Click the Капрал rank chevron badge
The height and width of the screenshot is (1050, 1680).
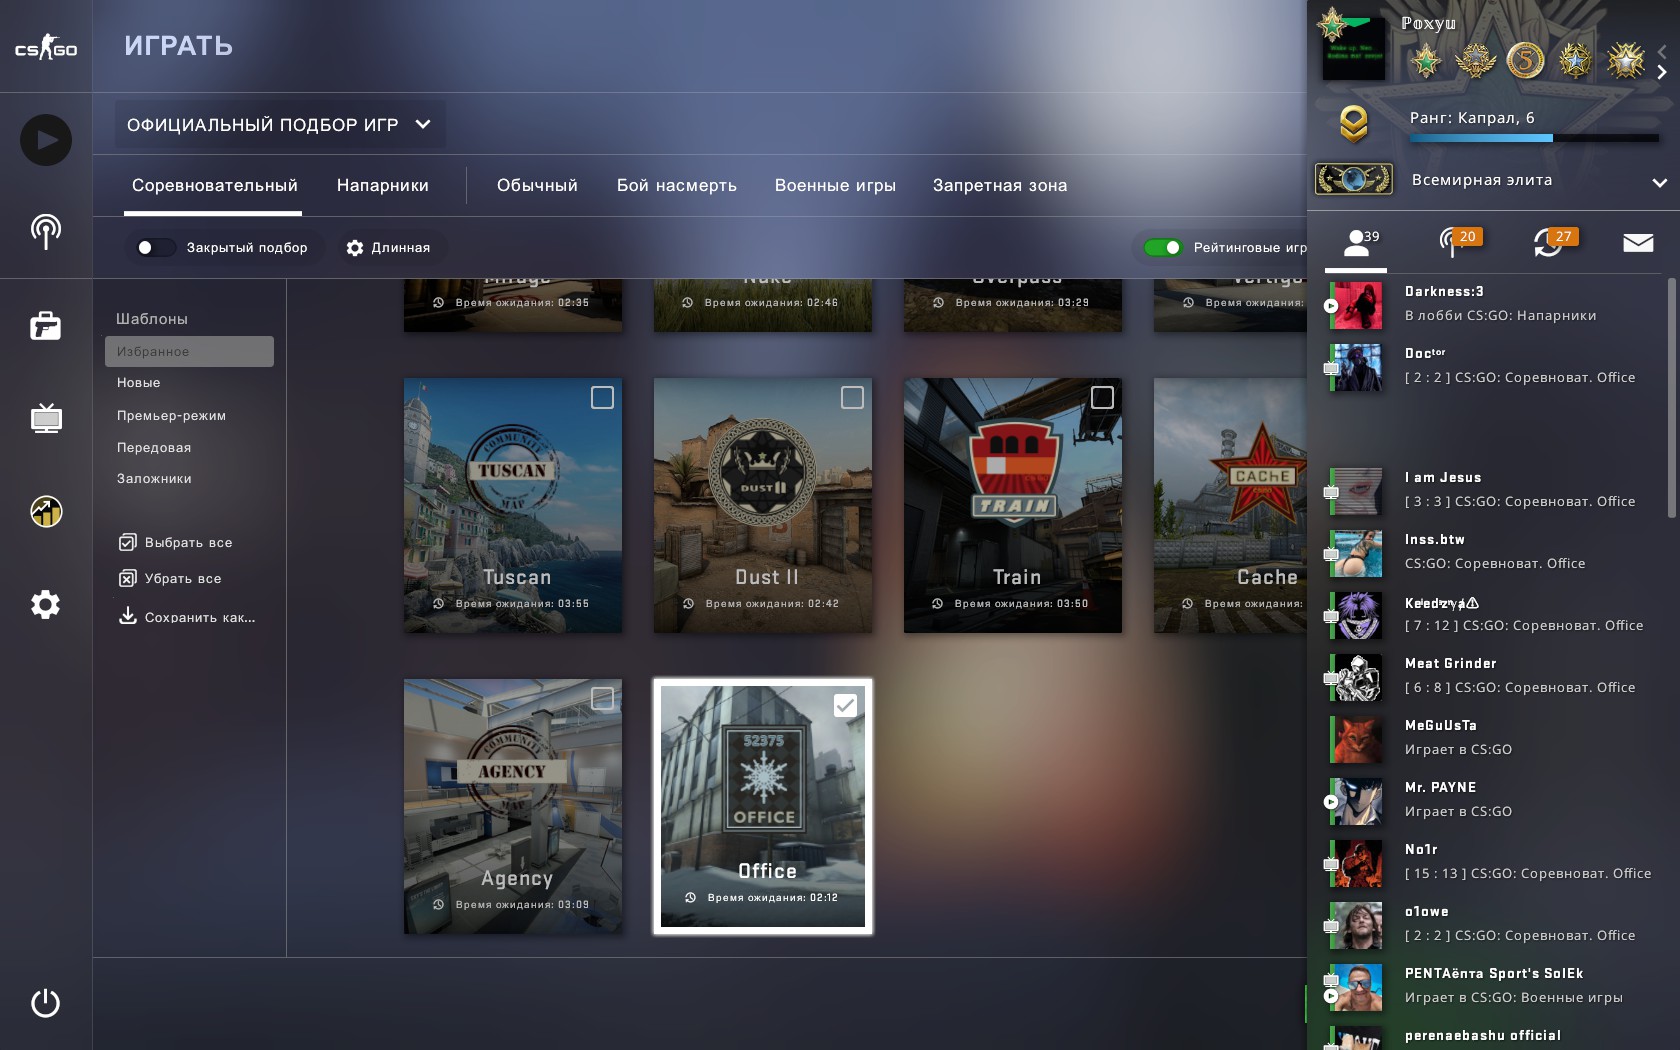pyautogui.click(x=1354, y=124)
